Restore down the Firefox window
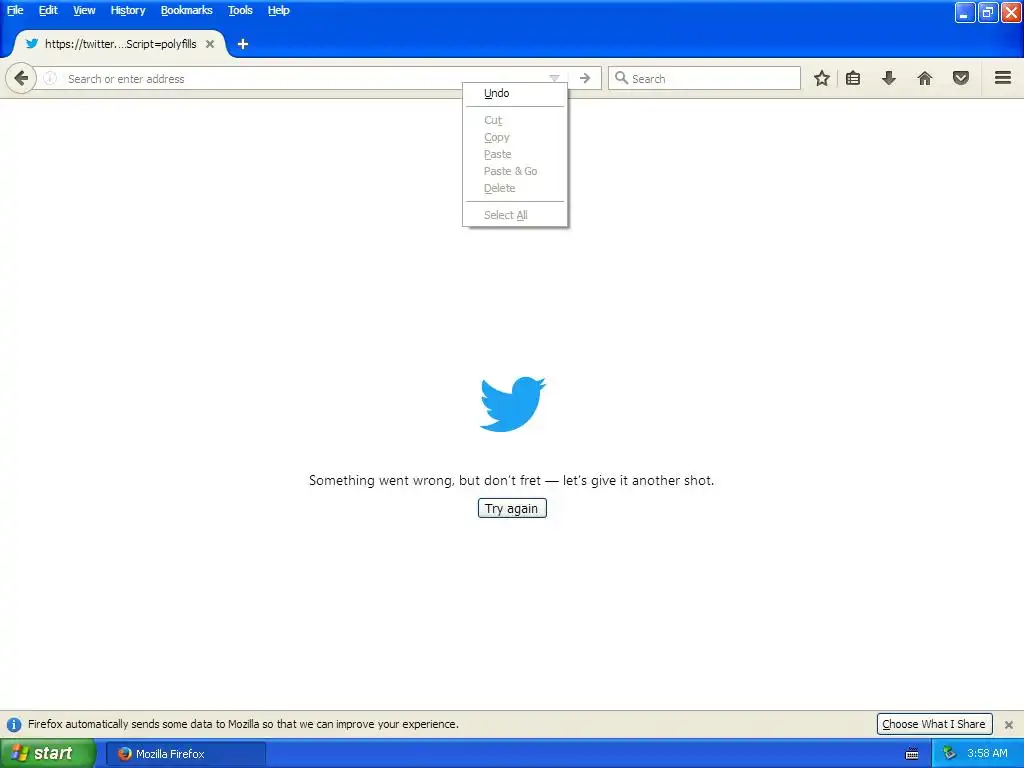 tap(988, 12)
